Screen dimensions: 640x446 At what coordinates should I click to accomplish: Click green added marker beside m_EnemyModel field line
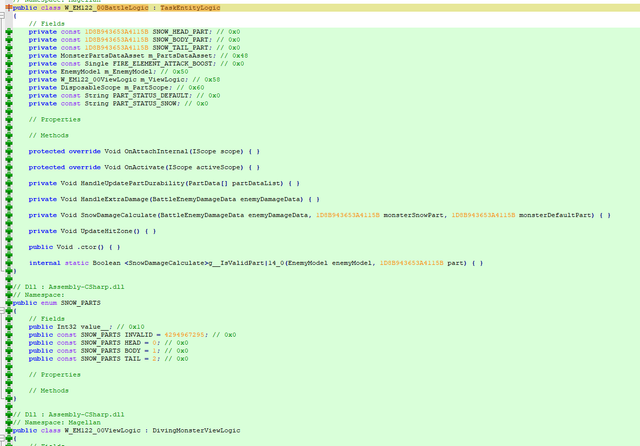click(9, 71)
